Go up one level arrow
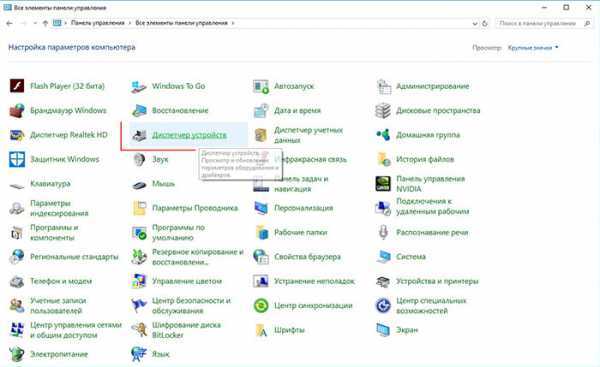 45,23
